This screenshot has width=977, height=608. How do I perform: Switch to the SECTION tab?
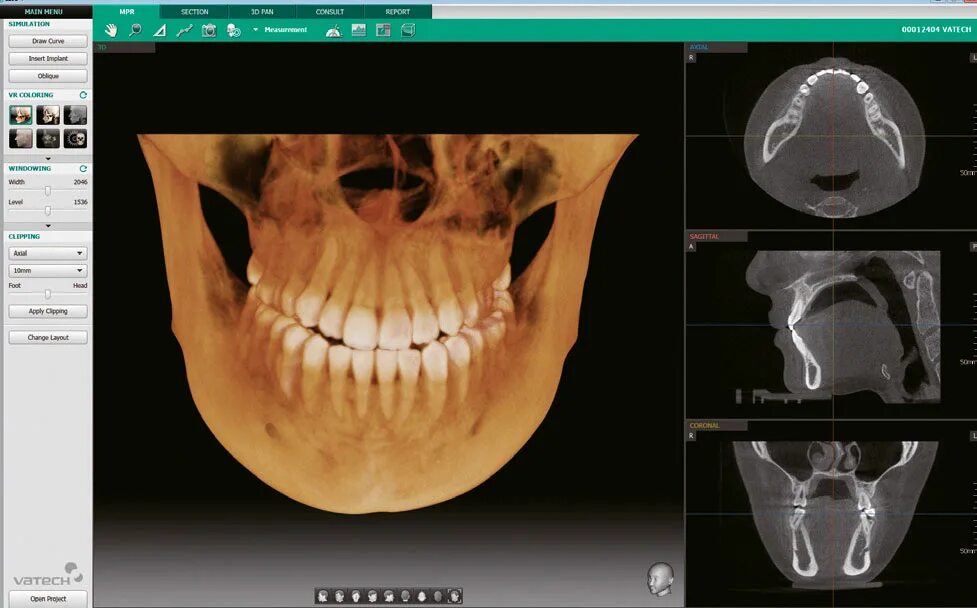(193, 11)
